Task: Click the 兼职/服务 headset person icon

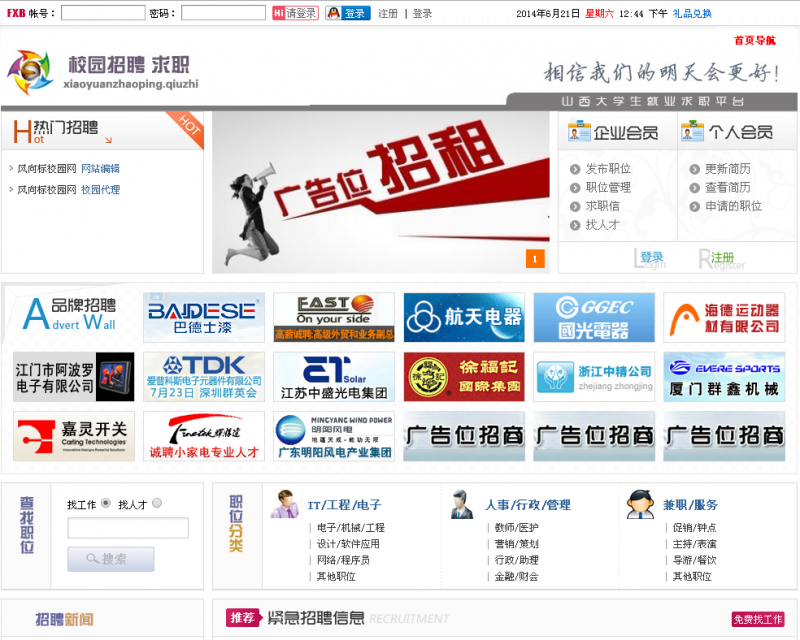Action: pyautogui.click(x=640, y=504)
